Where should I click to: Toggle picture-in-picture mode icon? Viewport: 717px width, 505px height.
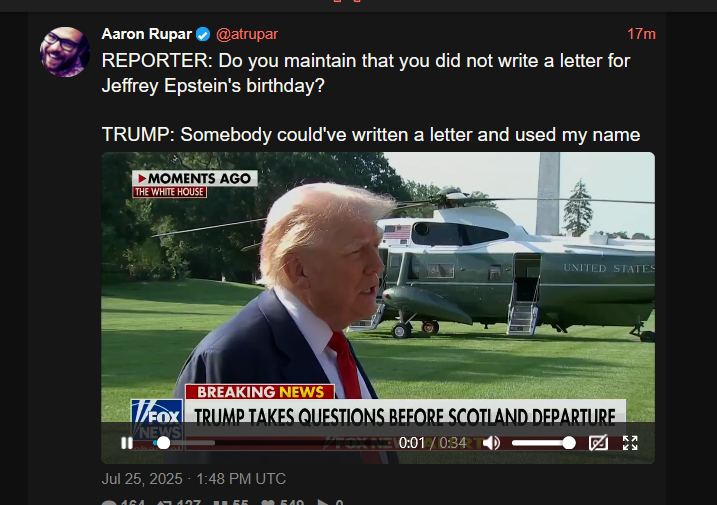[x=598, y=443]
